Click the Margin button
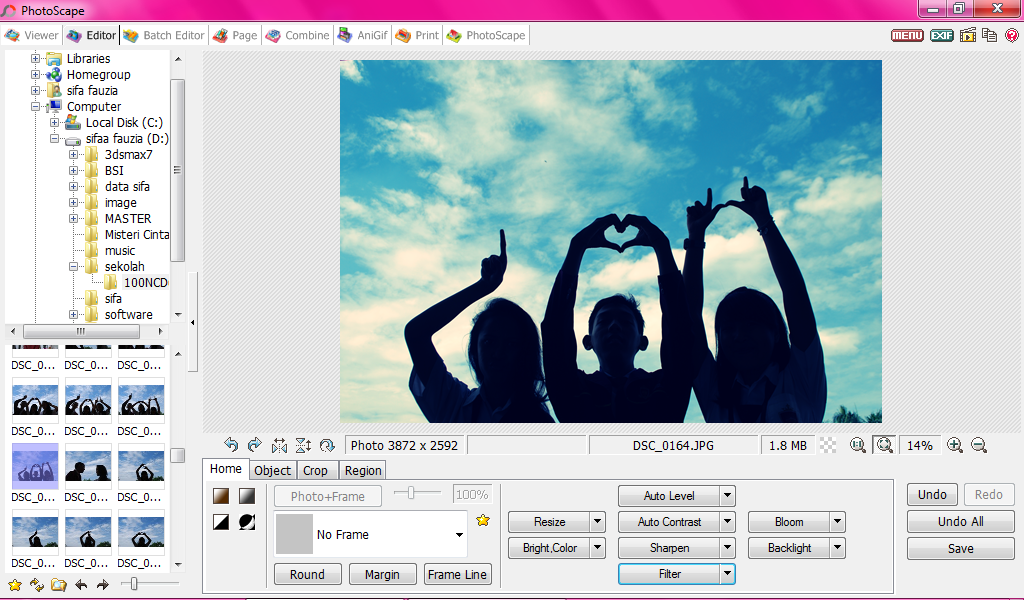Viewport: 1024px width, 601px height. tap(382, 574)
